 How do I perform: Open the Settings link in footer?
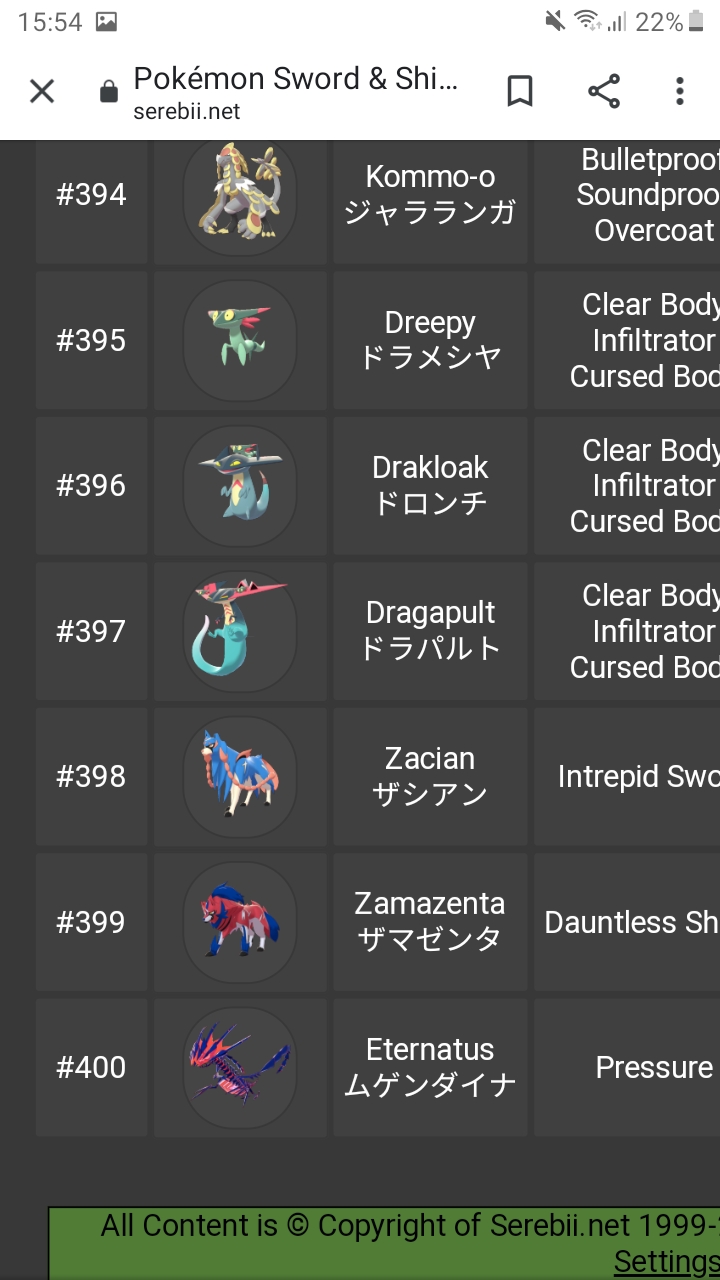coord(666,1262)
